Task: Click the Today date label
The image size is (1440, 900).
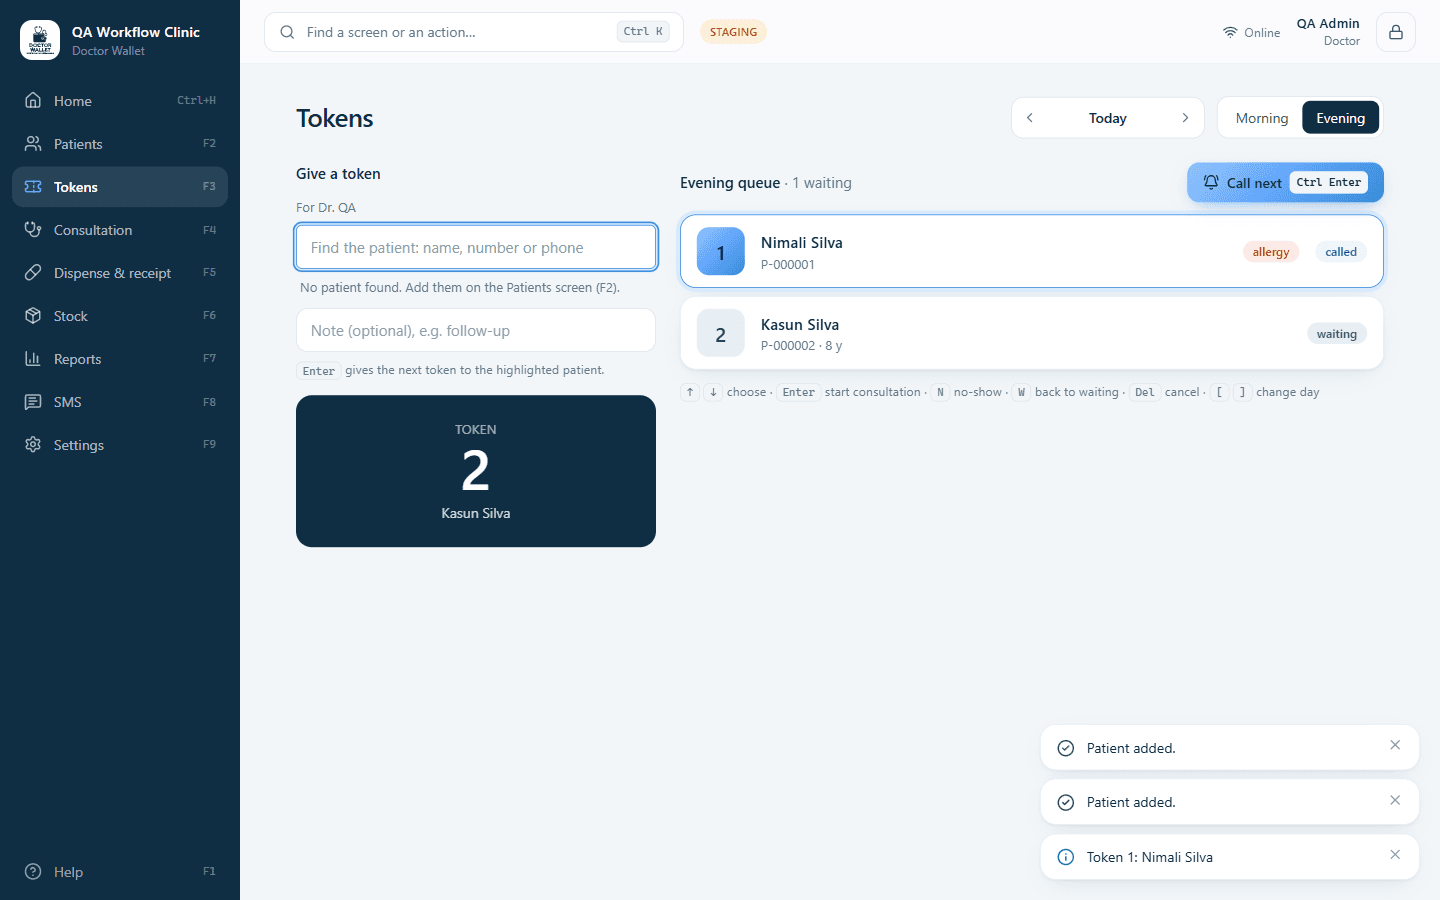Action: click(x=1108, y=118)
